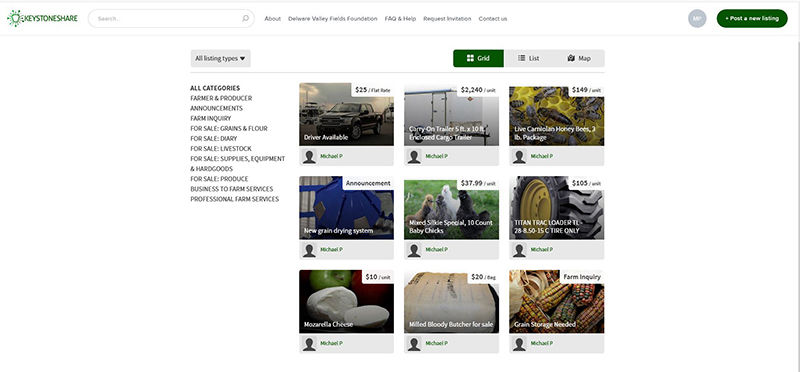Open the TITAN TRAC LOADER tire listing
Screen dimensions: 800x372
click(557, 208)
